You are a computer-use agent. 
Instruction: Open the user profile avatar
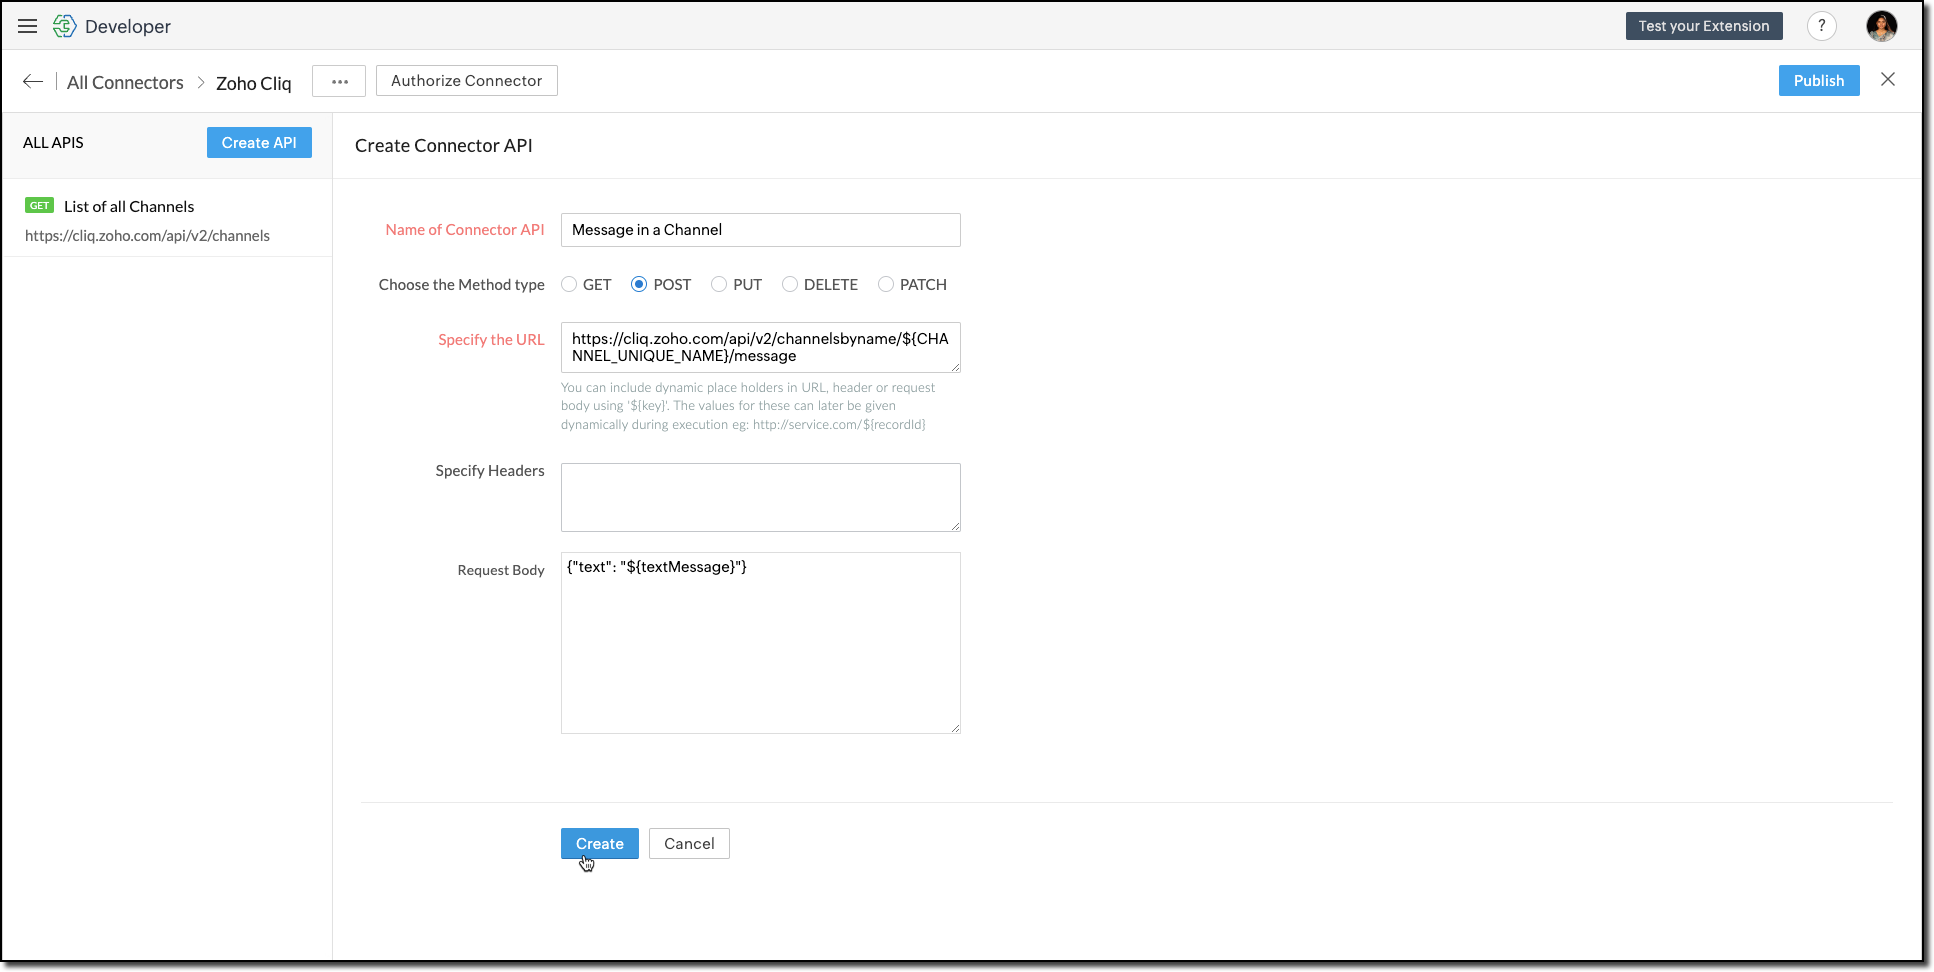pos(1881,26)
